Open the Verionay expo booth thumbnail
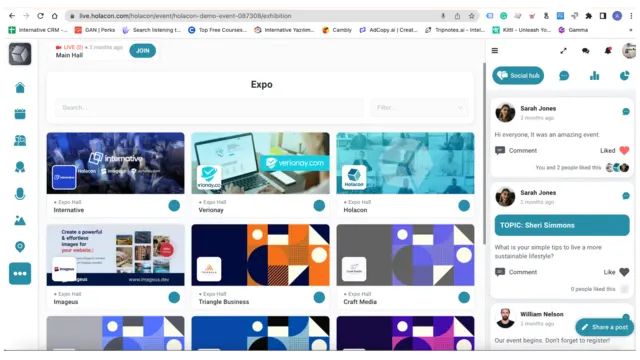 [x=260, y=163]
